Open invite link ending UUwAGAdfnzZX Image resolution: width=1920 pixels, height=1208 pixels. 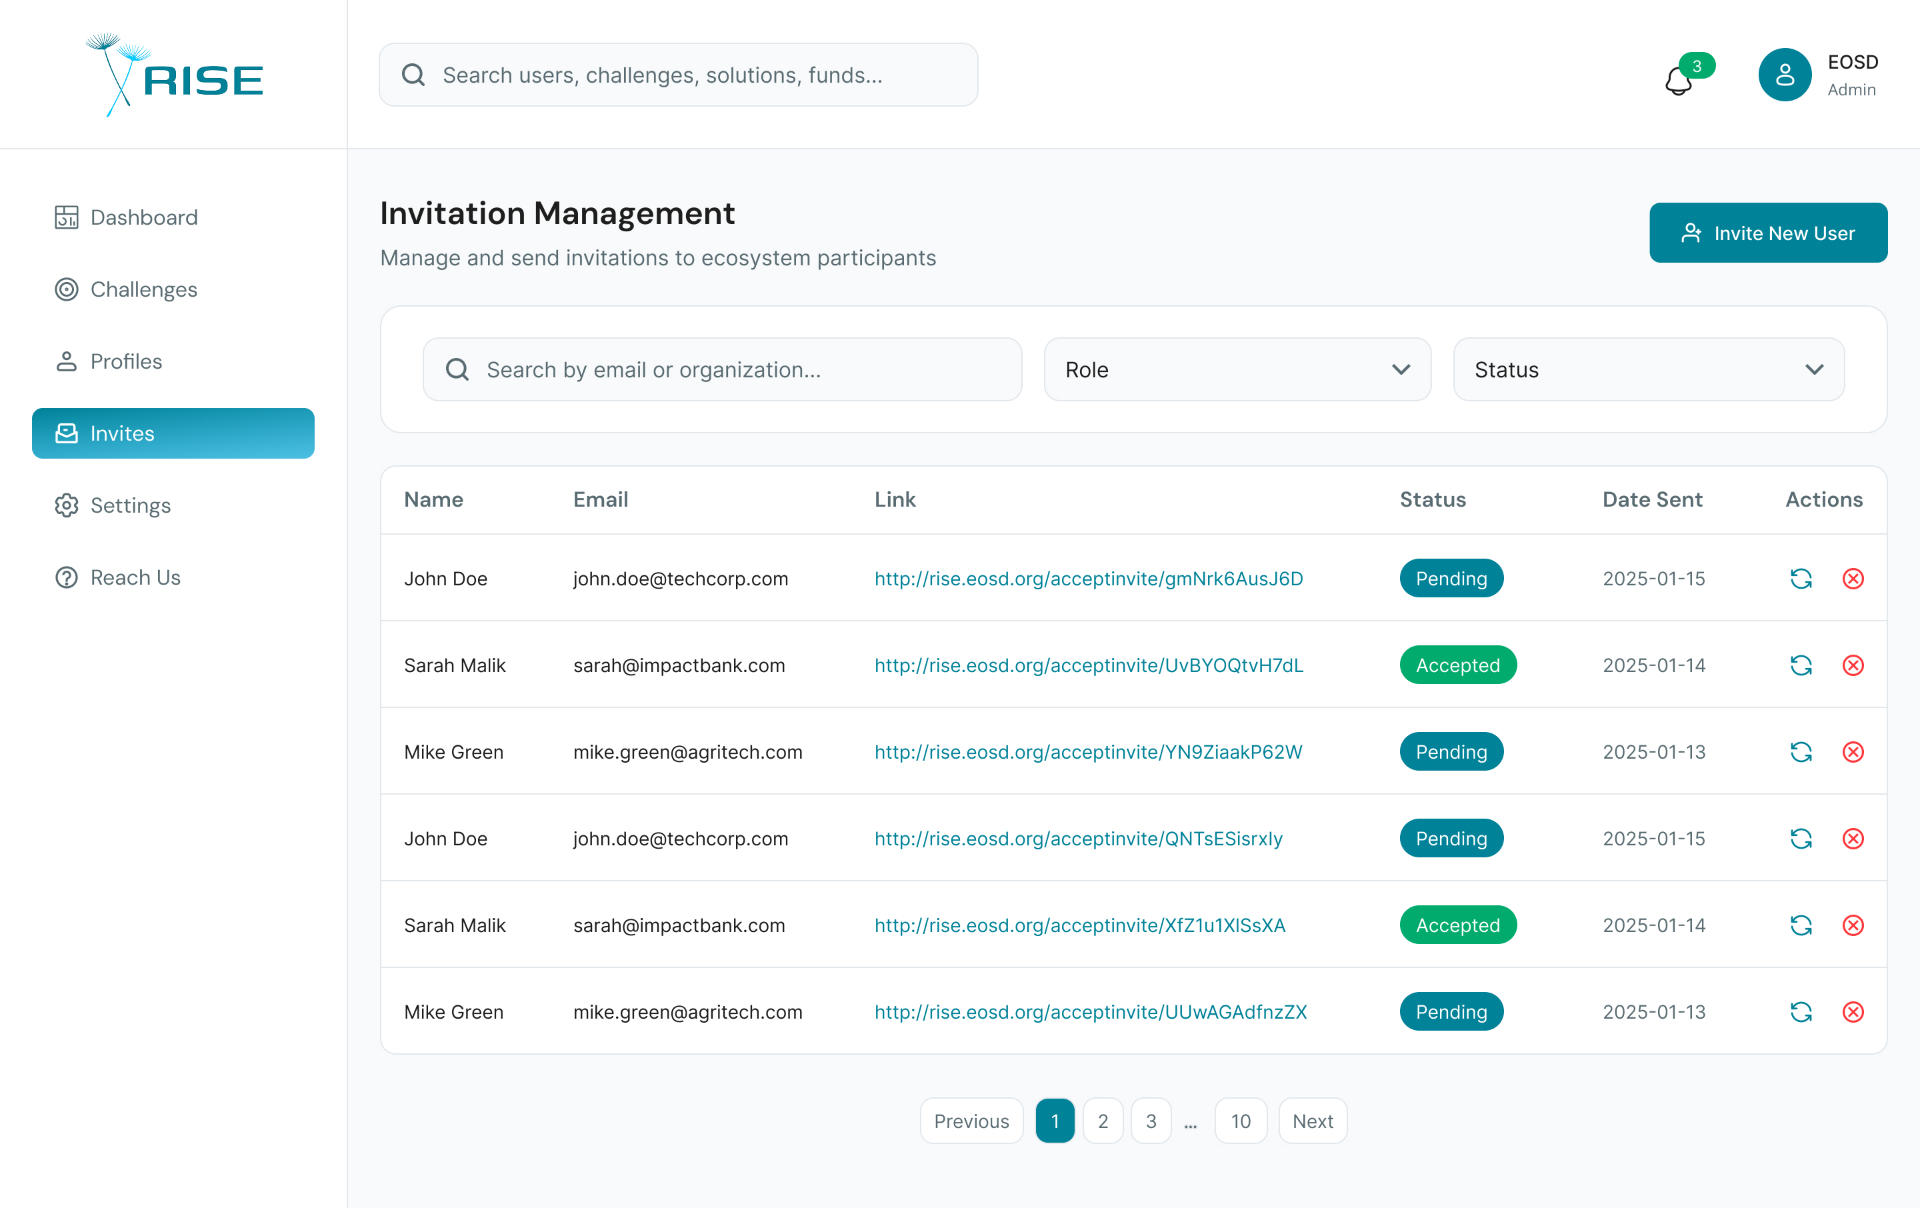[1091, 1012]
